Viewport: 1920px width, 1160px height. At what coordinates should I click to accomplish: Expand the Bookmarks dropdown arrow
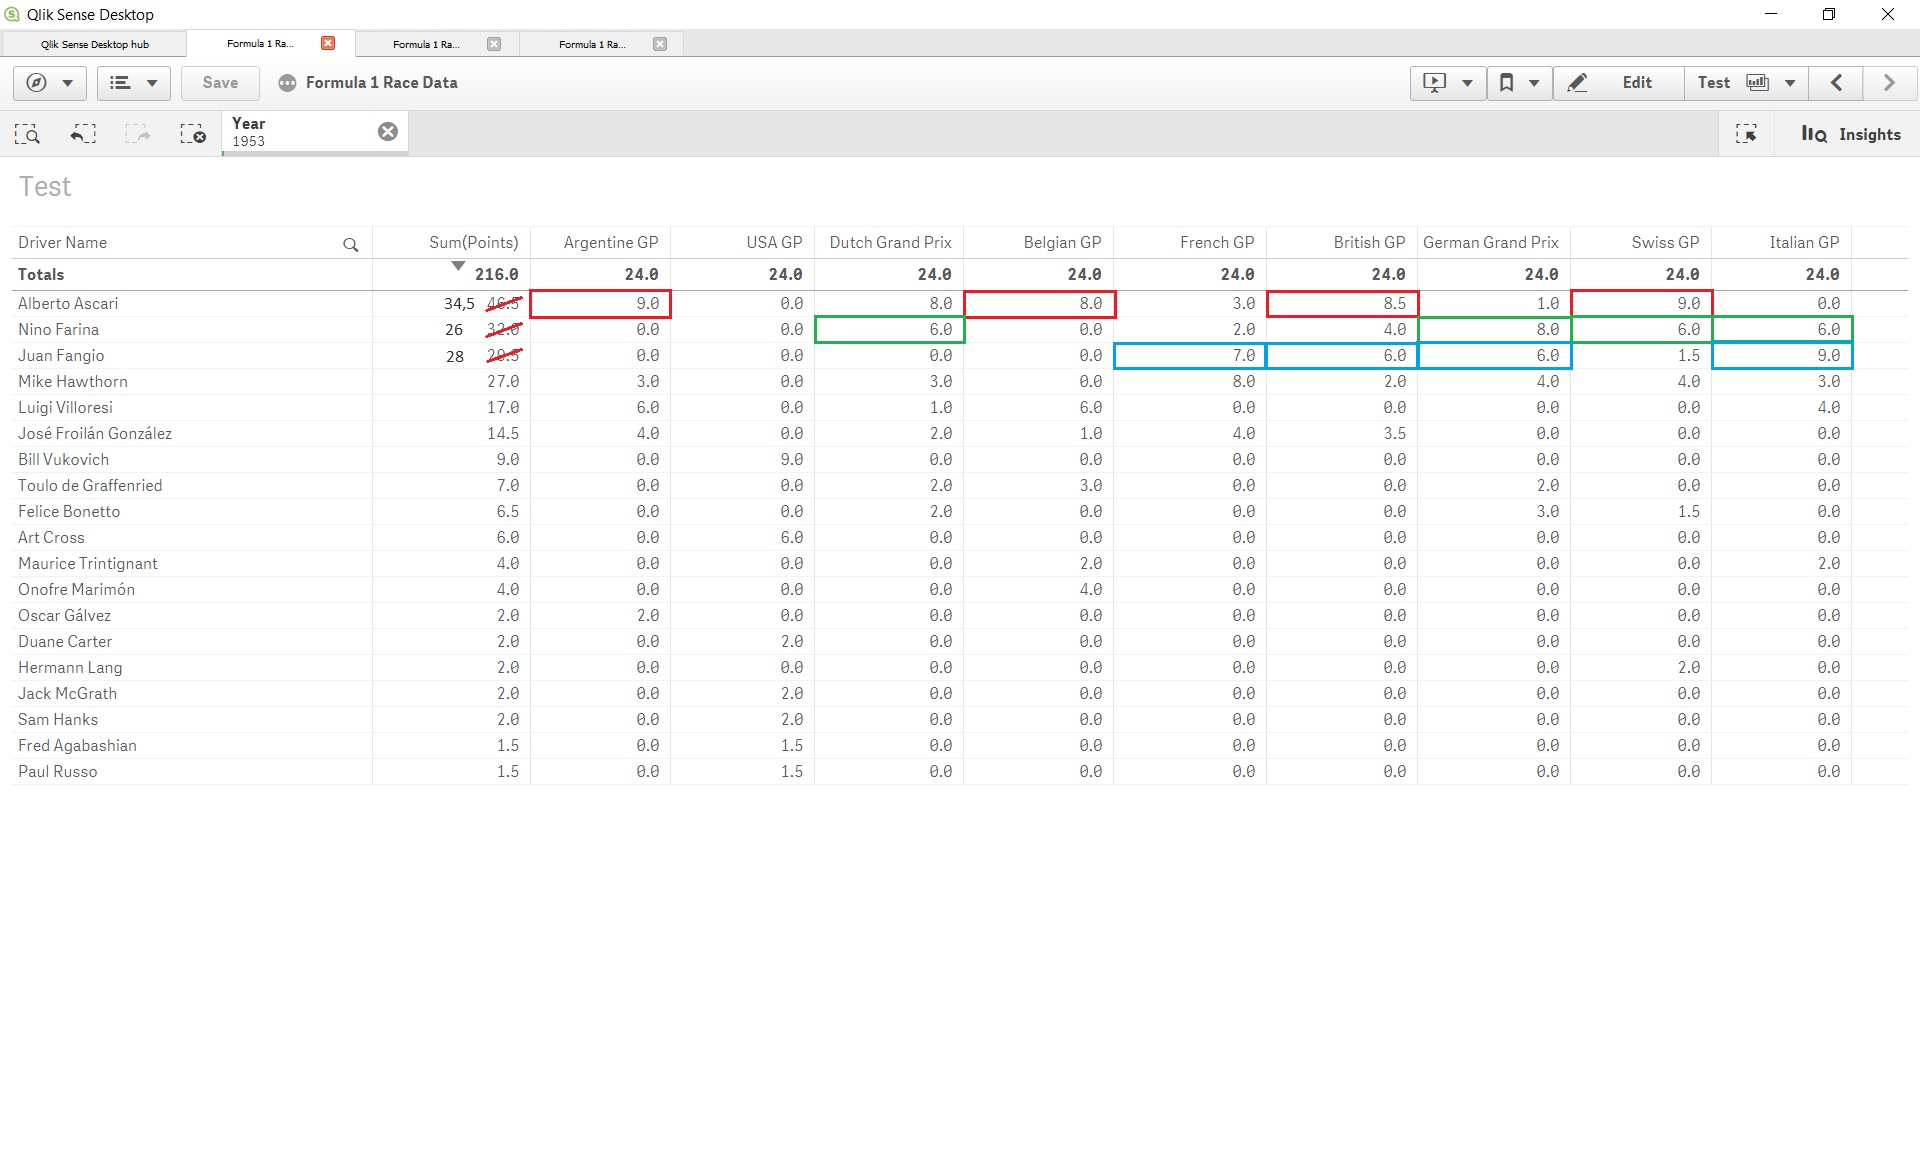tap(1534, 83)
